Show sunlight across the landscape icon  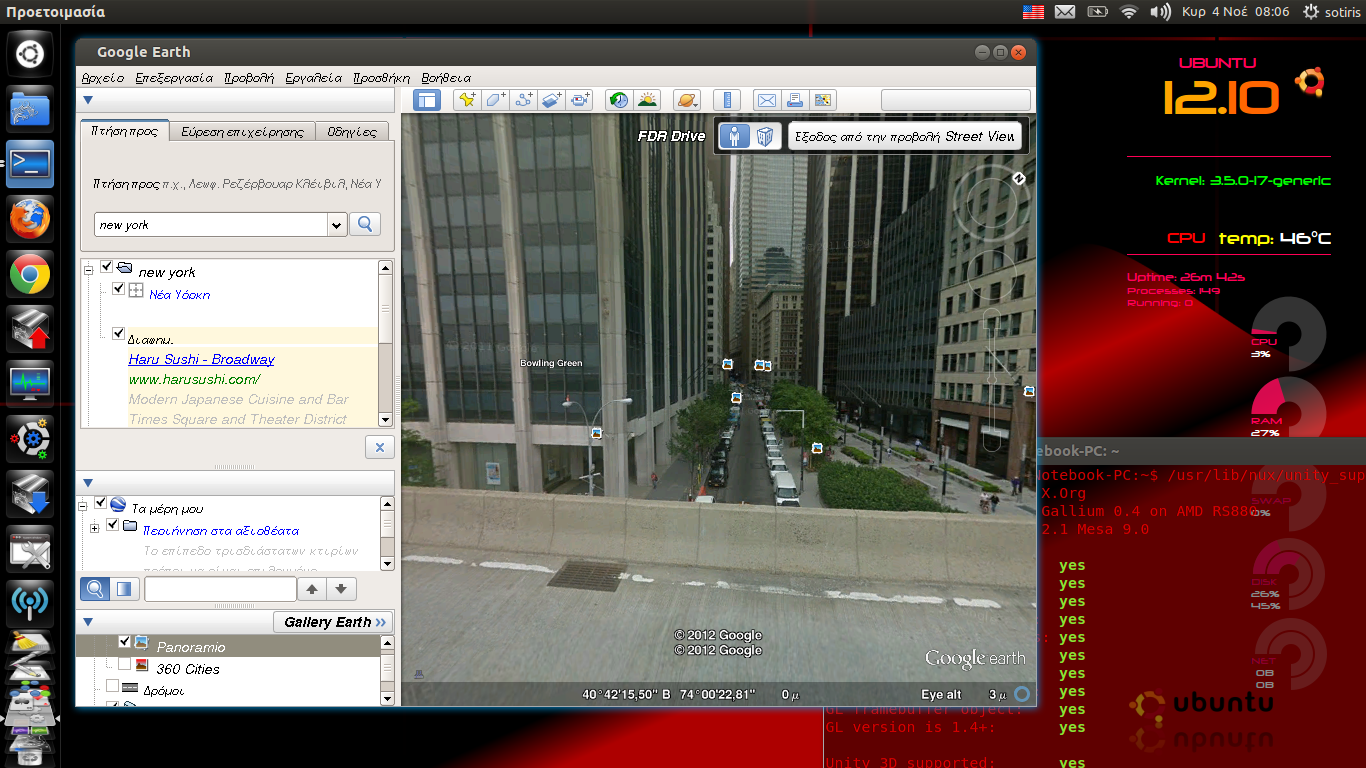tap(648, 100)
